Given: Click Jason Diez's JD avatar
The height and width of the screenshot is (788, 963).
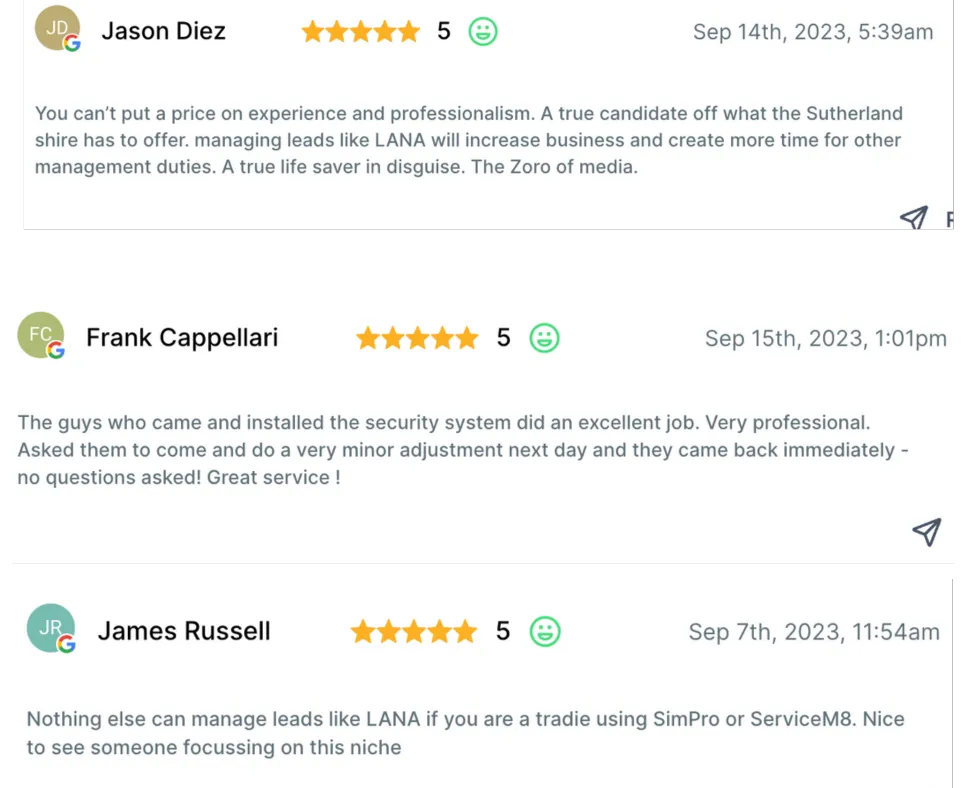Looking at the screenshot, I should tap(56, 32).
